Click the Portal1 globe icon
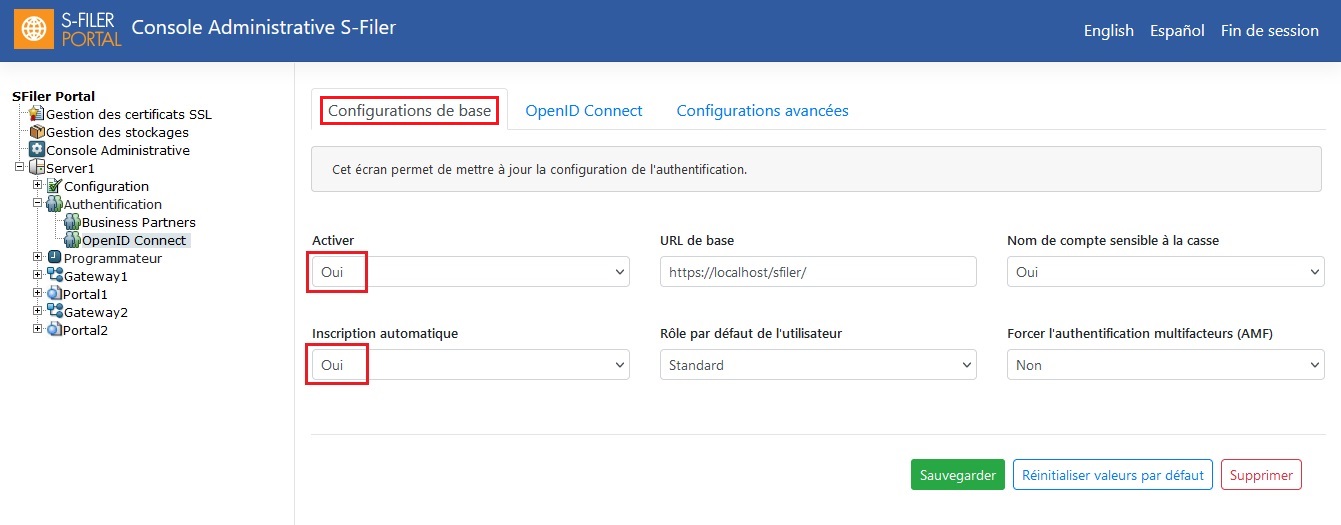Image resolution: width=1341 pixels, height=525 pixels. coord(55,294)
